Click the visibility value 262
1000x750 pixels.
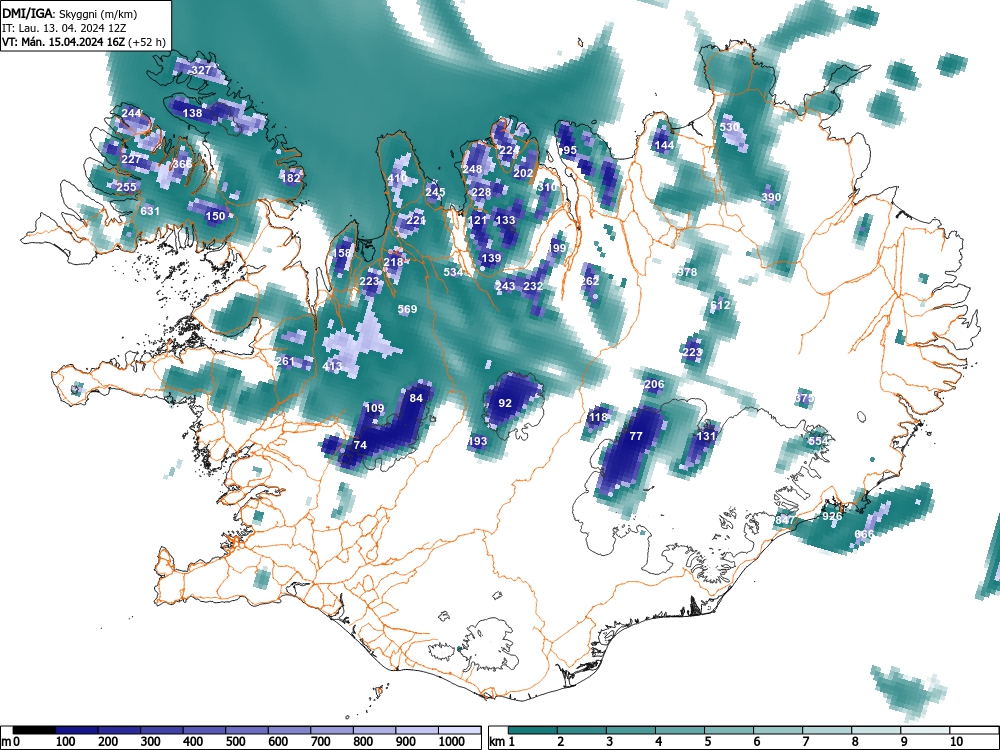[590, 281]
